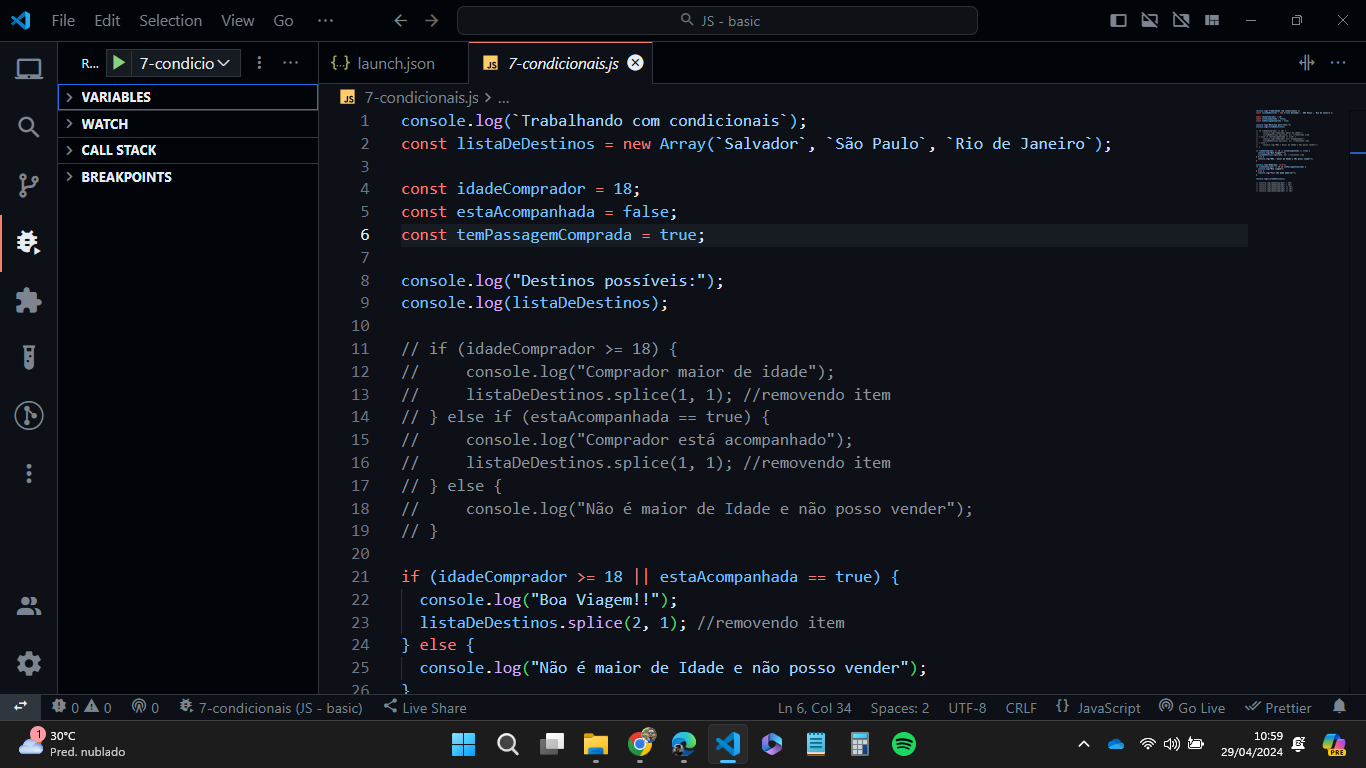The width and height of the screenshot is (1366, 768).
Task: Click 7-condicionais (JS - basic) debug status item
Action: (x=270, y=707)
